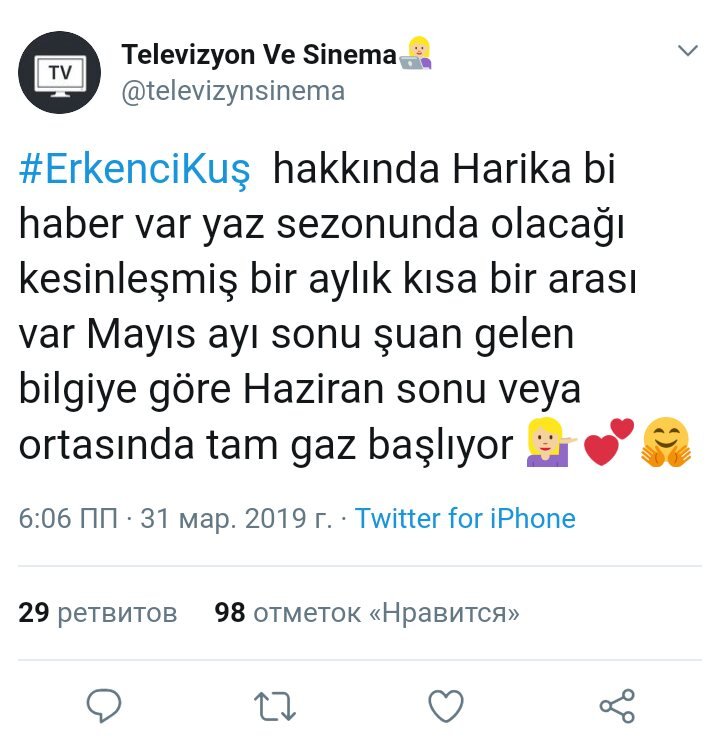
Task: Click the woman tipping hand emoji
Action: coord(551,442)
